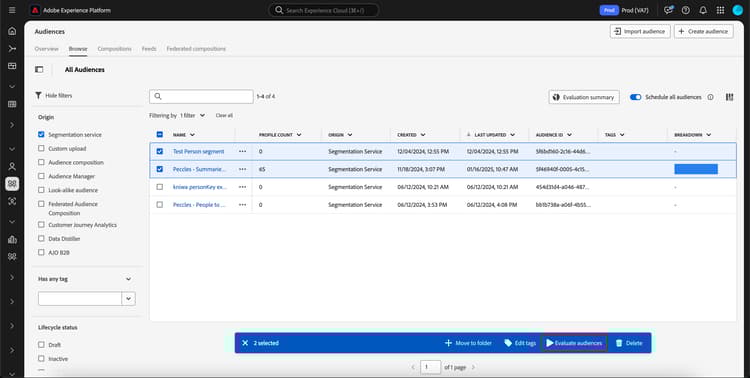This screenshot has height=378, width=750.
Task: Open the NAME column sort menu
Action: [x=192, y=135]
